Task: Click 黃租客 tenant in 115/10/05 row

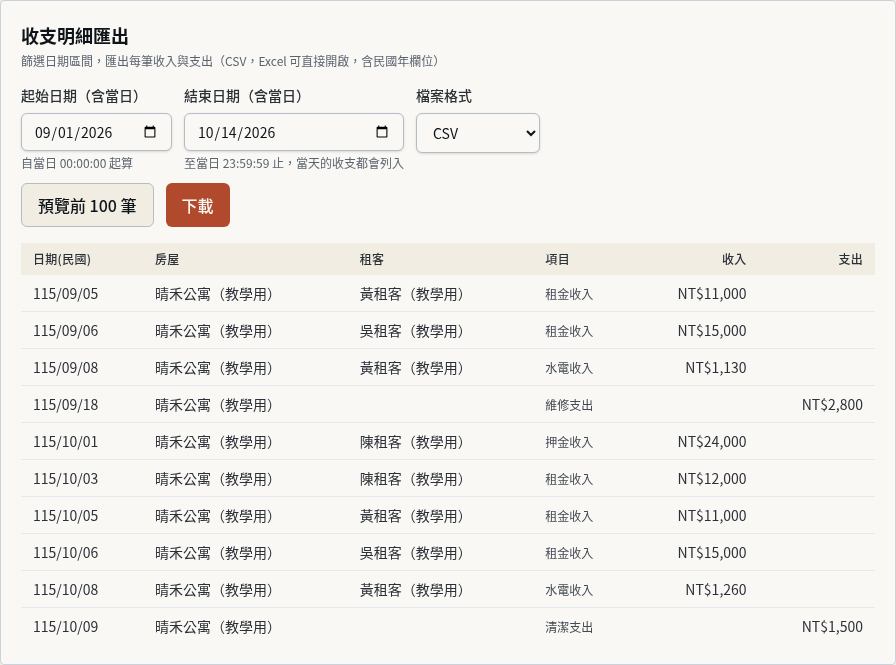Action: pos(411,516)
